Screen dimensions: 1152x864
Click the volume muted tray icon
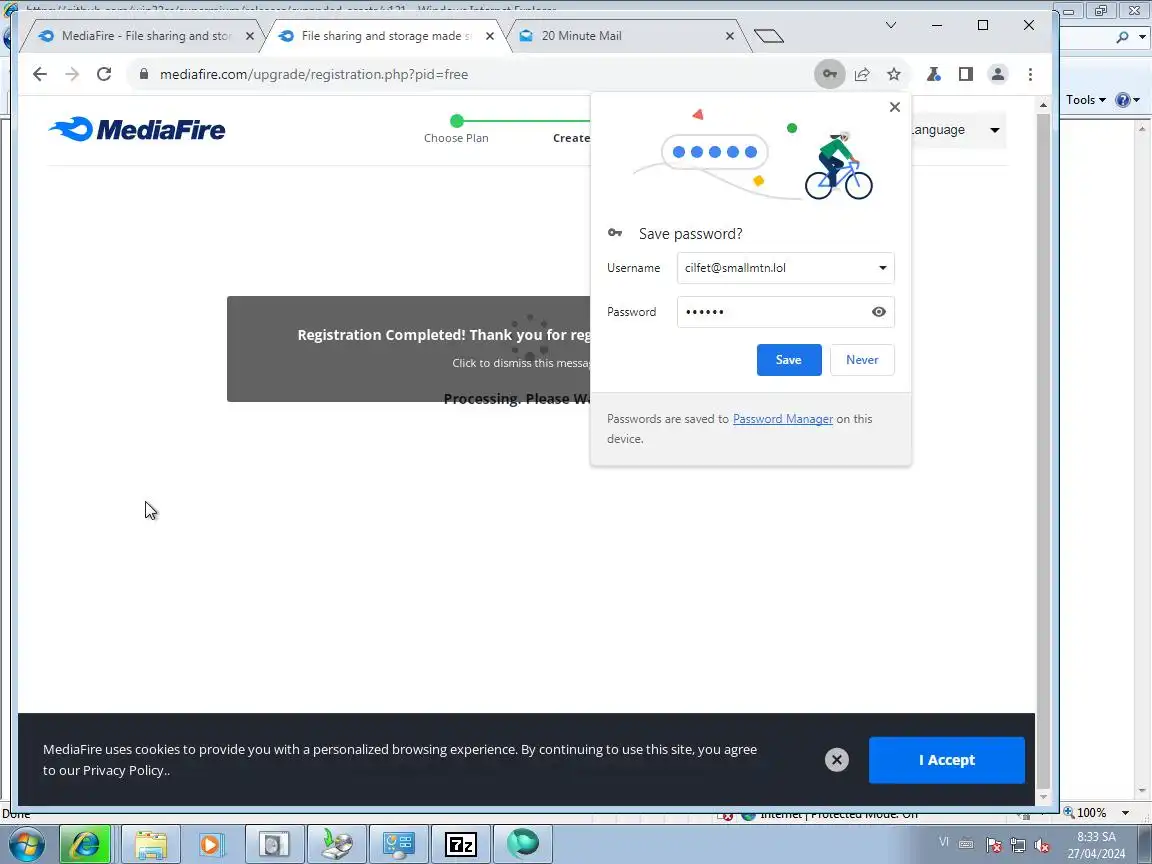1041,845
